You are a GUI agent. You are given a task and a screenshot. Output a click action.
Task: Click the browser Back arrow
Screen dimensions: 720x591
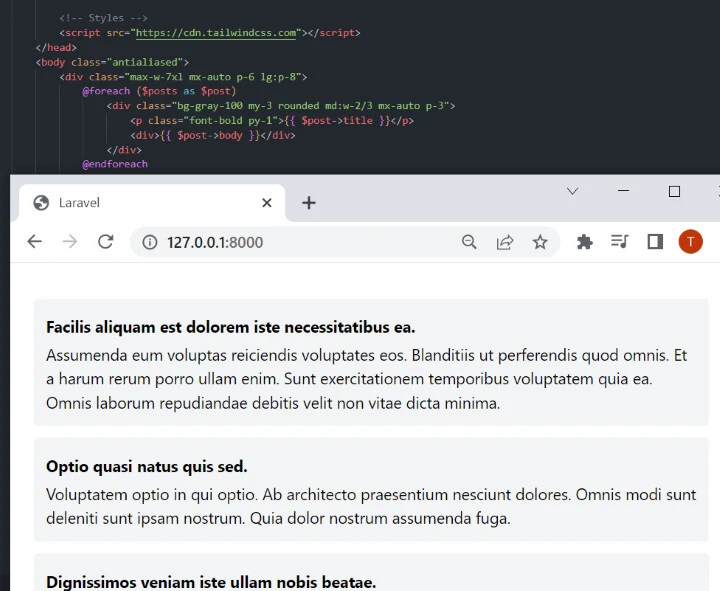pos(34,242)
